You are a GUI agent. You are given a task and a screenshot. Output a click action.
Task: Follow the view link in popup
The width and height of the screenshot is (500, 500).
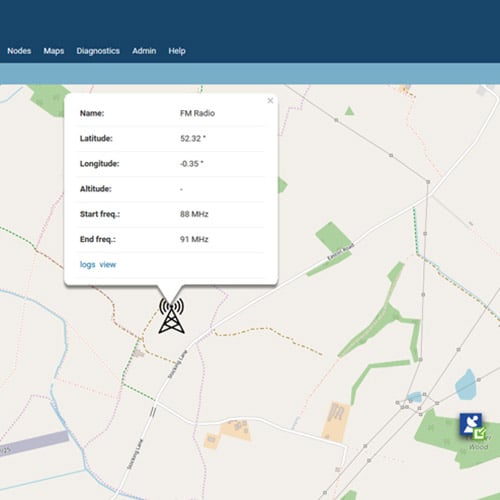click(x=108, y=265)
